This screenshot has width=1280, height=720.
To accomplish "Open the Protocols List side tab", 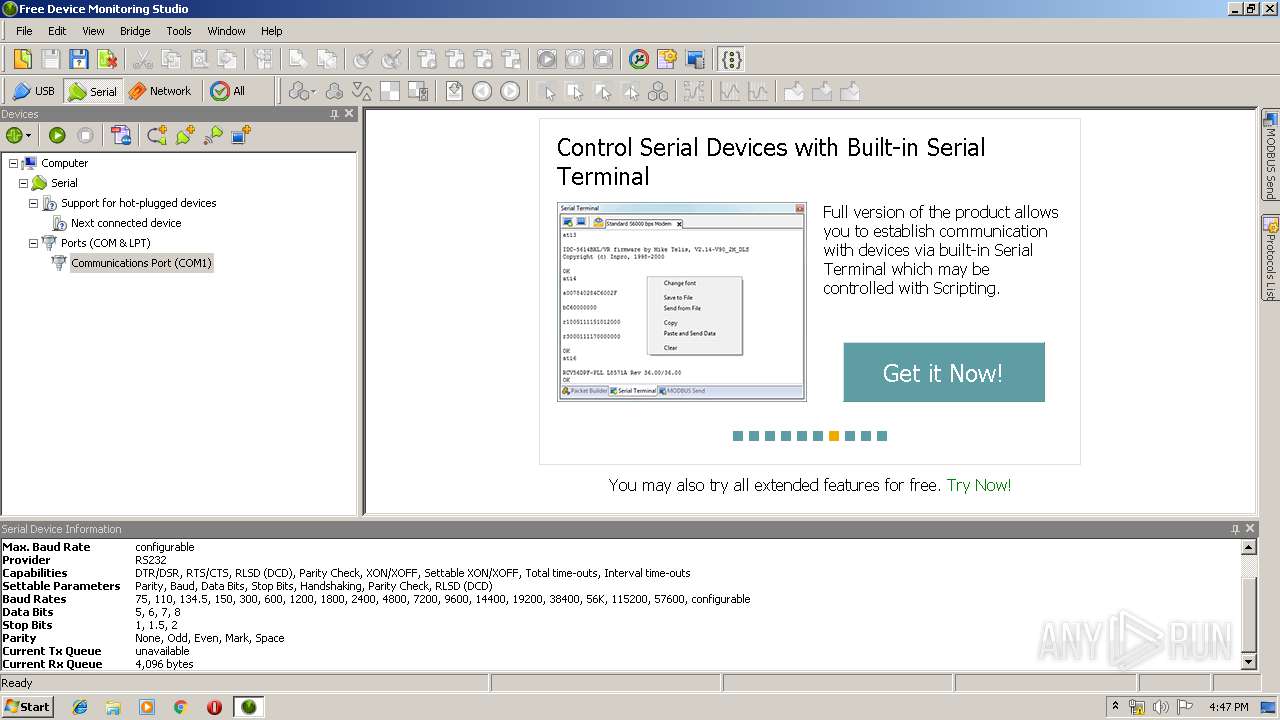I will point(1270,258).
